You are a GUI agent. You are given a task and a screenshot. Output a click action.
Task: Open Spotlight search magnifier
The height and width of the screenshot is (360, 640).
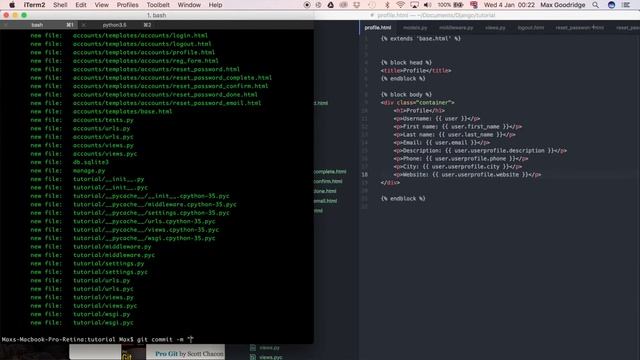coord(596,5)
